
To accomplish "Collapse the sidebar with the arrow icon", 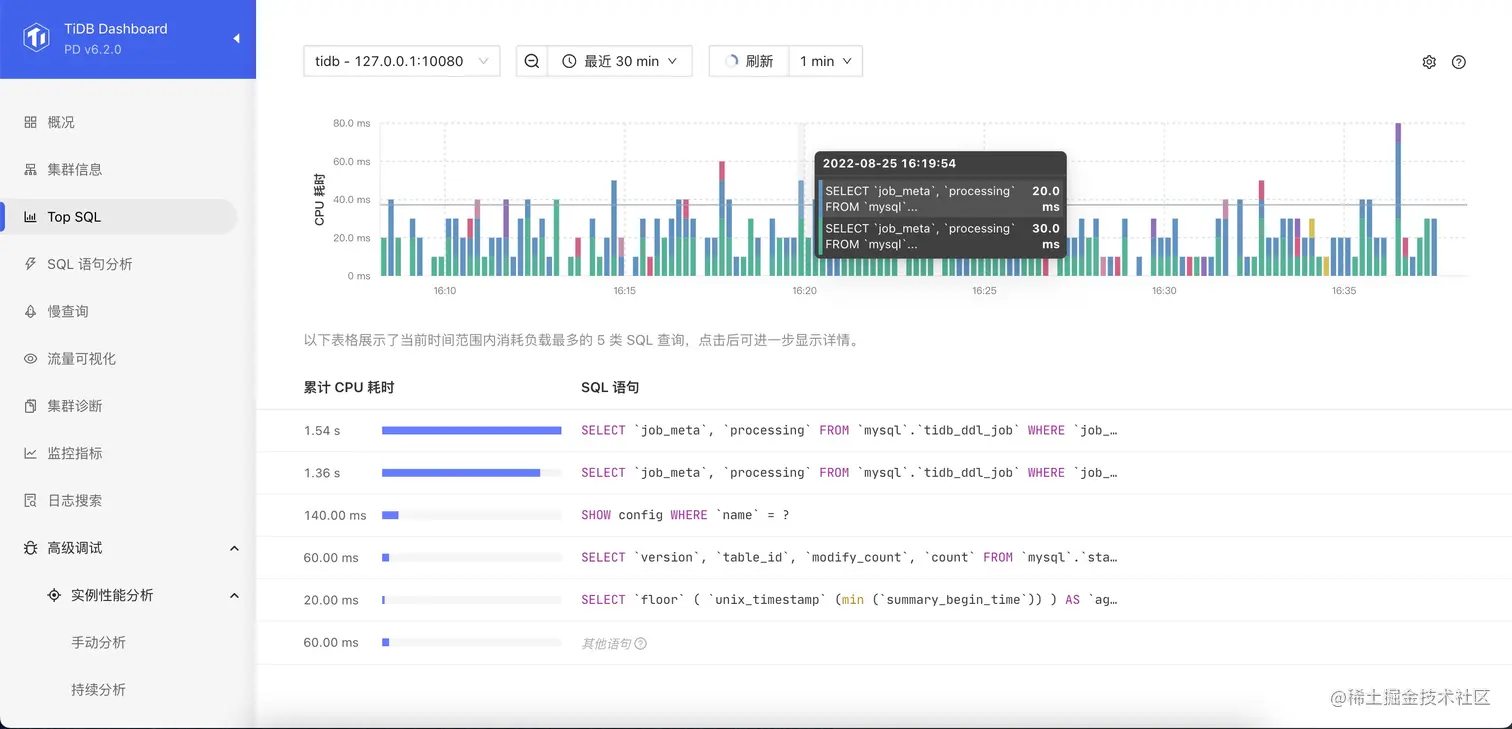I will click(x=237, y=39).
